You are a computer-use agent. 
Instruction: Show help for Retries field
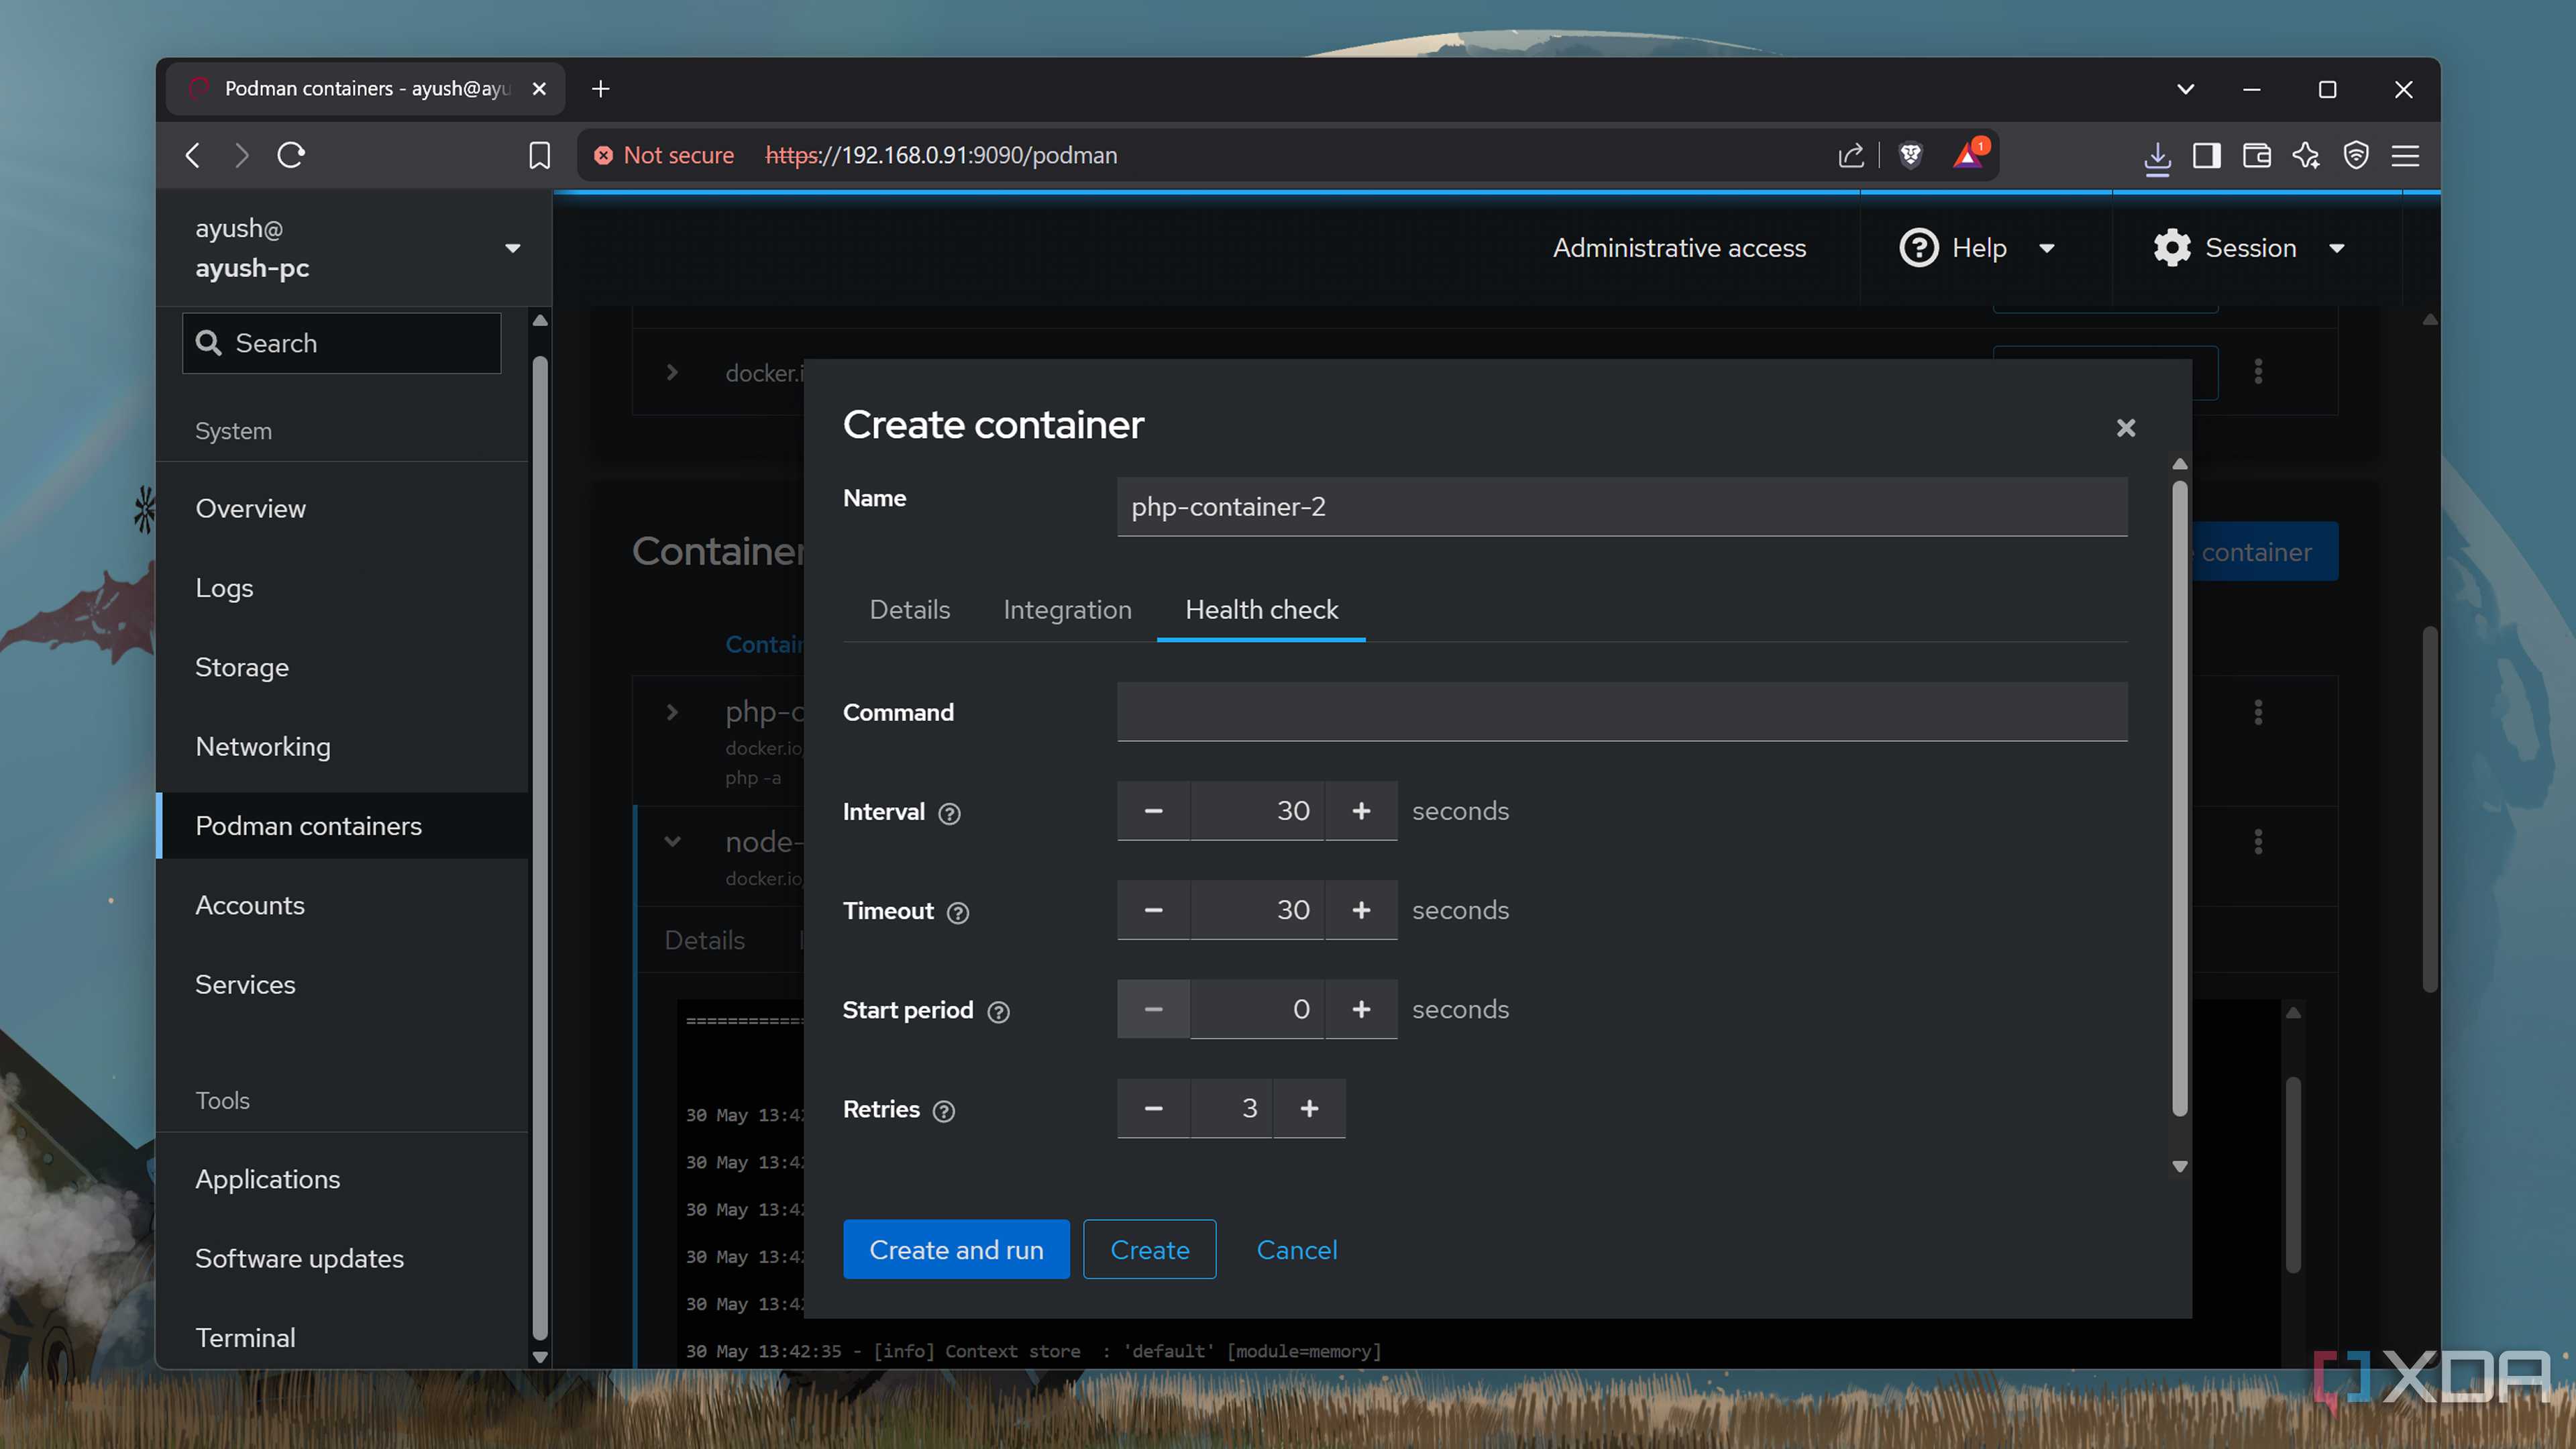tap(944, 1110)
